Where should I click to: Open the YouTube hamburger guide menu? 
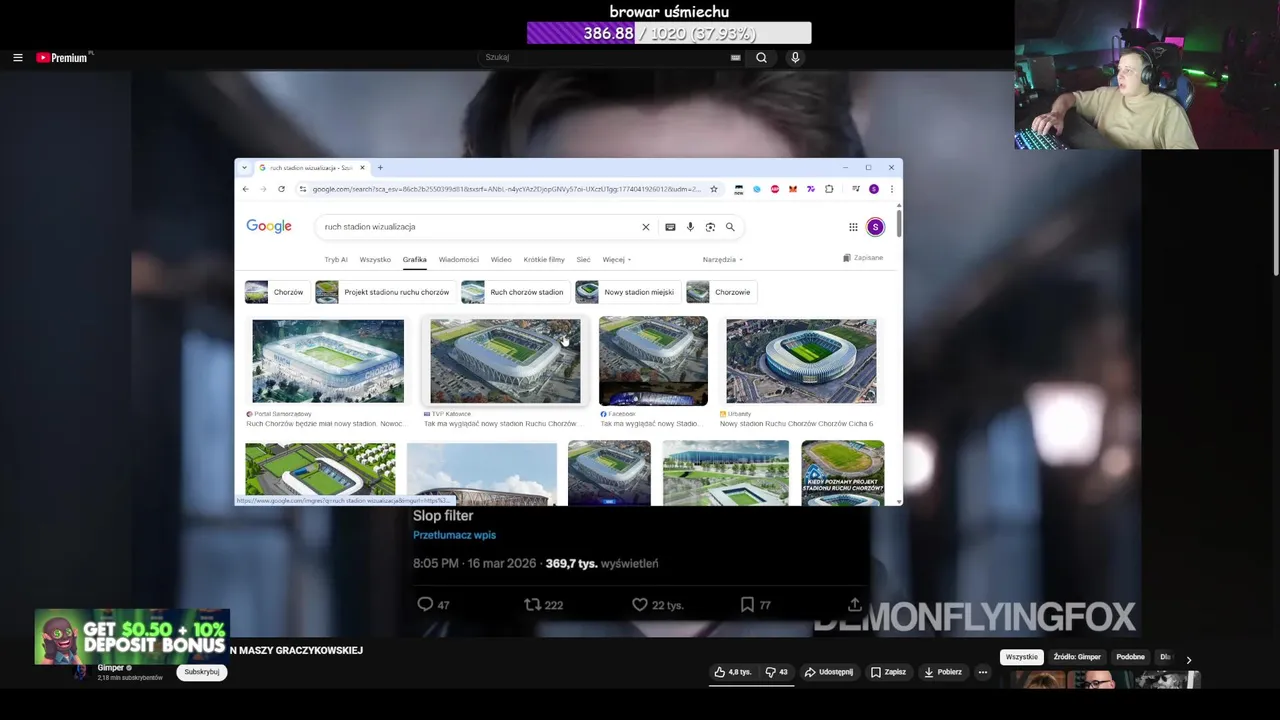pos(17,58)
